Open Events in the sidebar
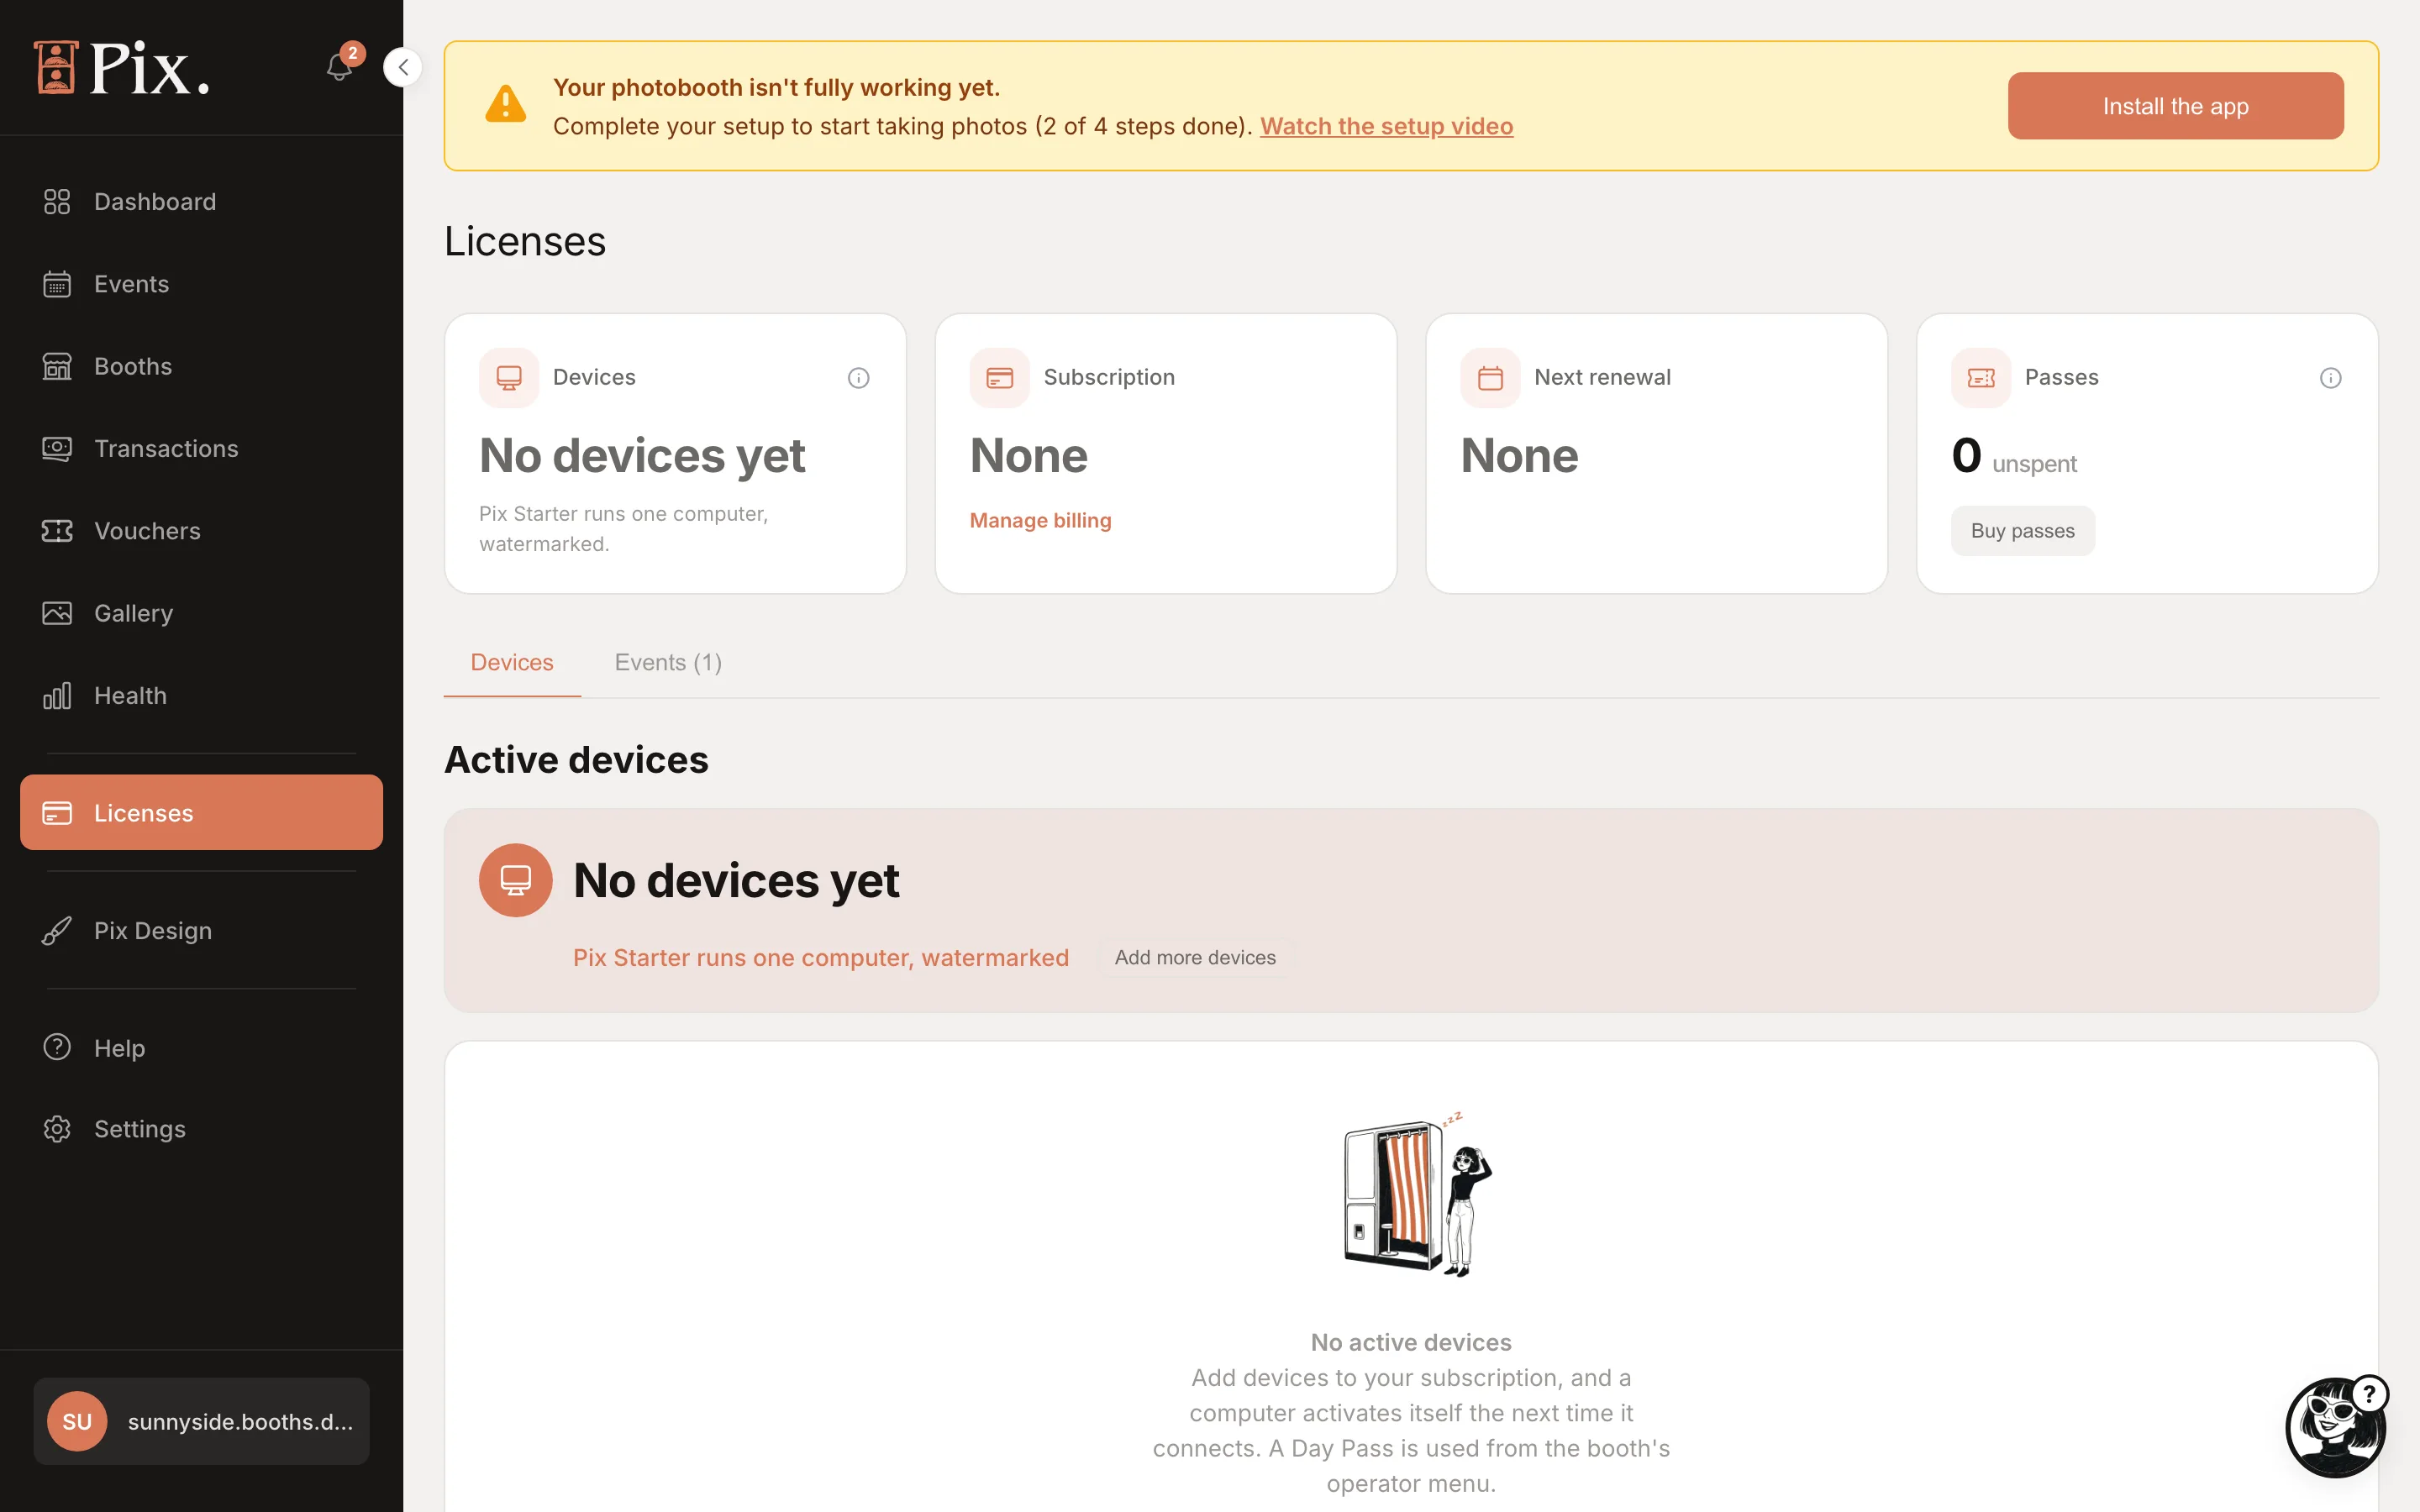 [x=201, y=284]
